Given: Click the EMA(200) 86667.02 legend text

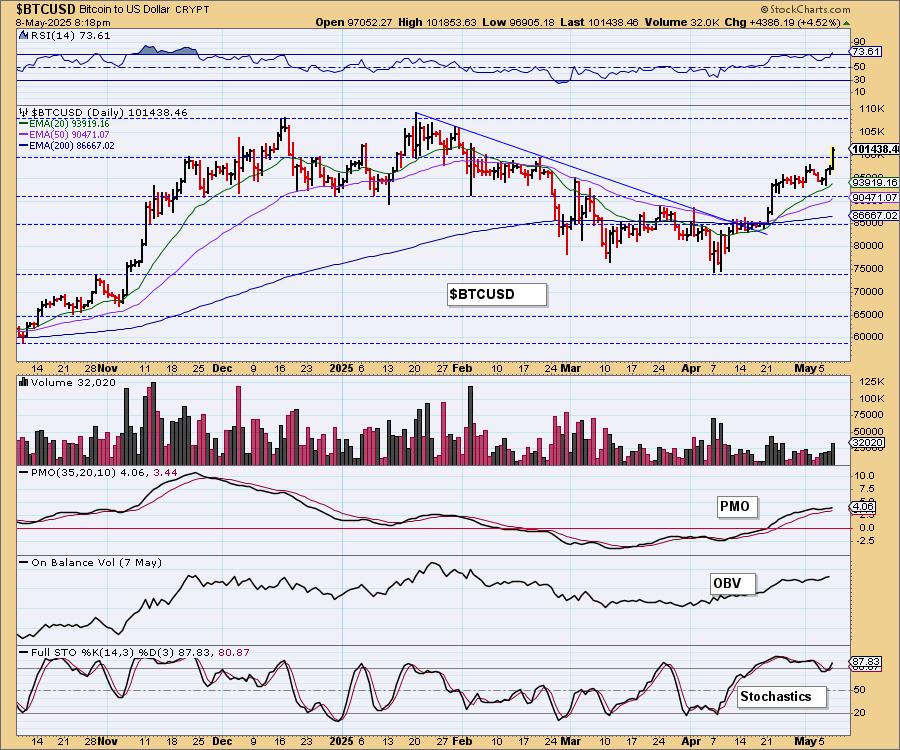Looking at the screenshot, I should [x=72, y=146].
